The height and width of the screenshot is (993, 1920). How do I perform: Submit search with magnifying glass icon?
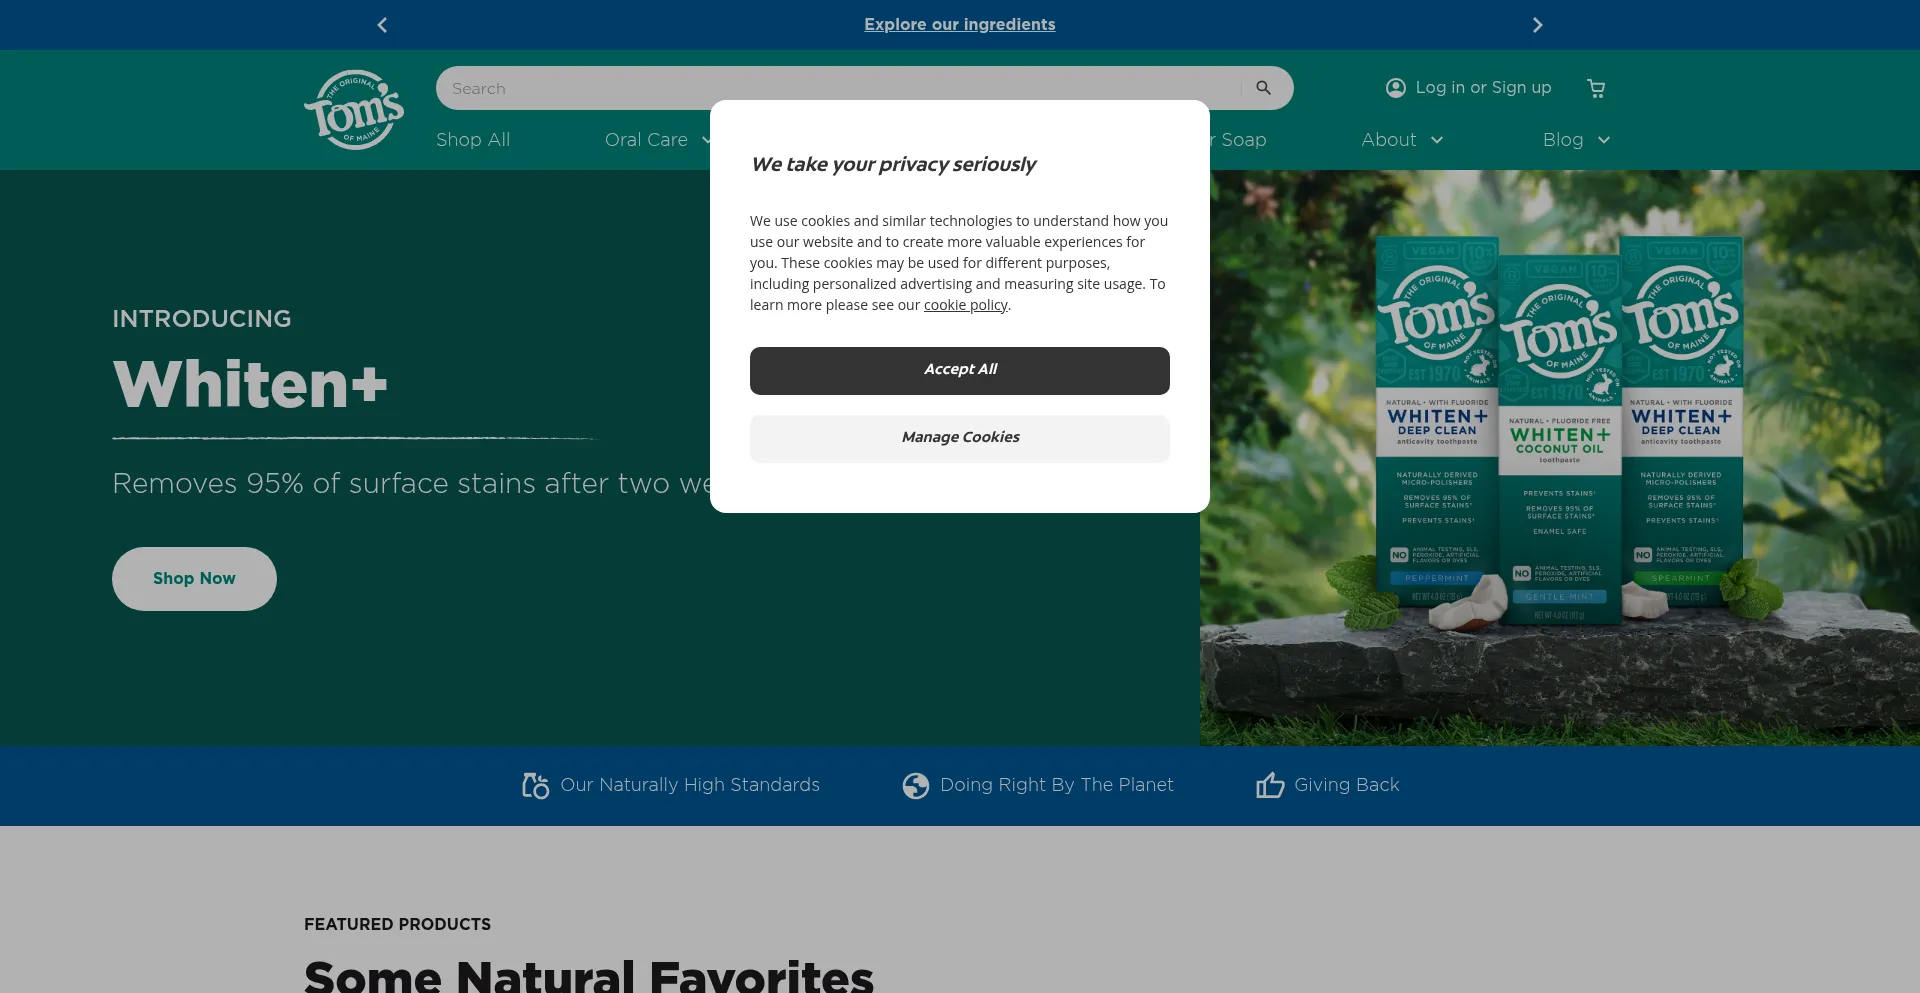[1264, 88]
